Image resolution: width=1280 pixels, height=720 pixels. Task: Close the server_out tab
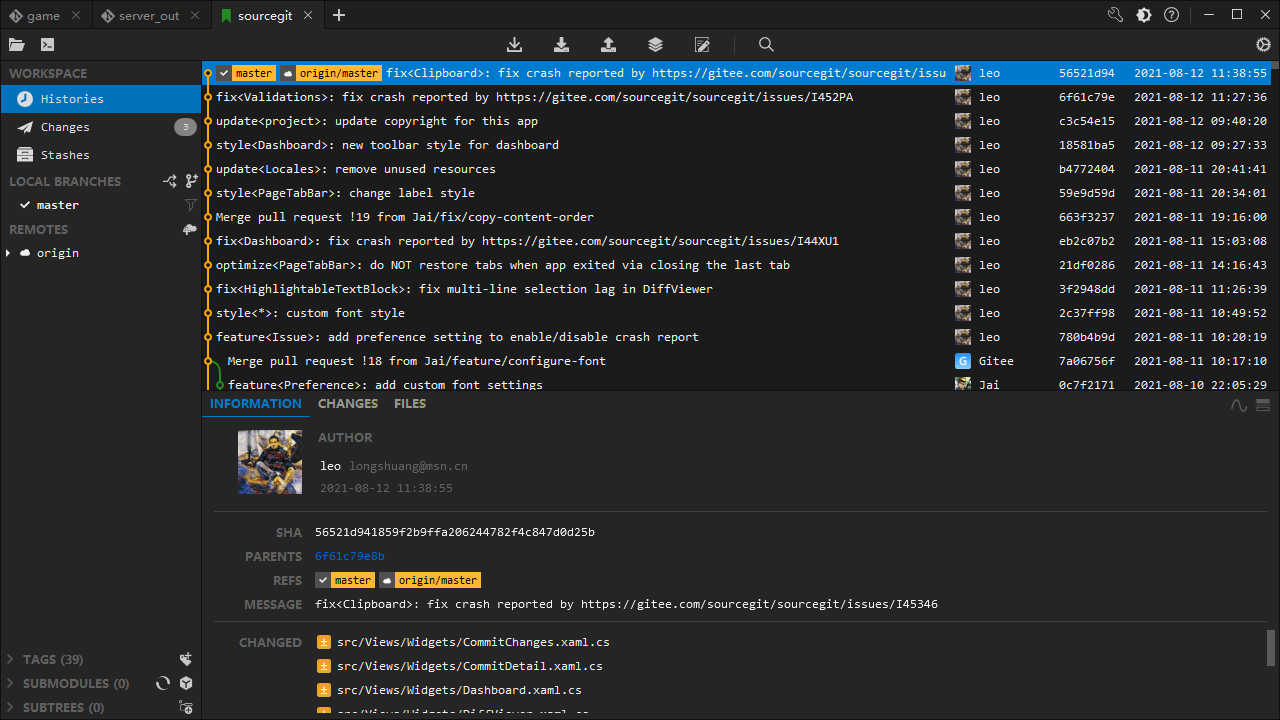(x=195, y=15)
